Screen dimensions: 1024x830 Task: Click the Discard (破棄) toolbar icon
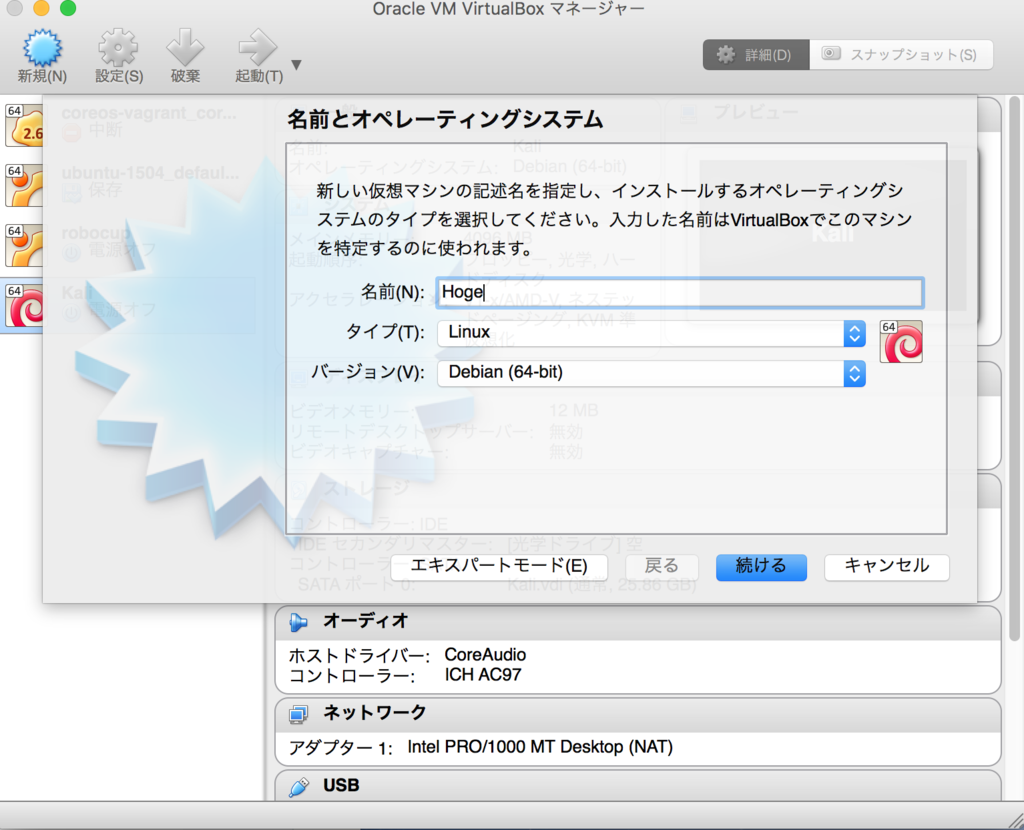185,48
